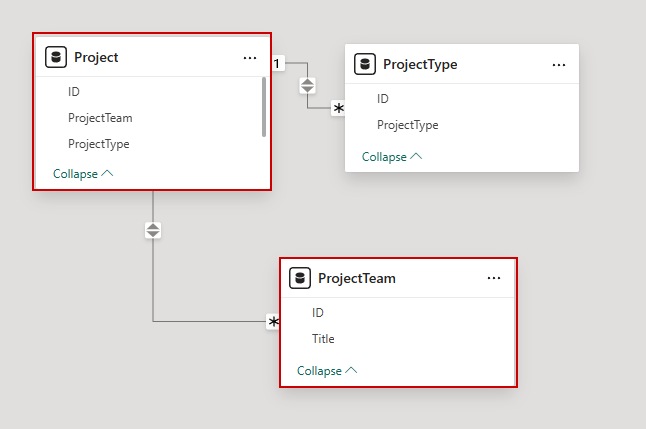This screenshot has height=429, width=646.
Task: Select Title field in ProjectTeam table
Action: pyautogui.click(x=323, y=339)
